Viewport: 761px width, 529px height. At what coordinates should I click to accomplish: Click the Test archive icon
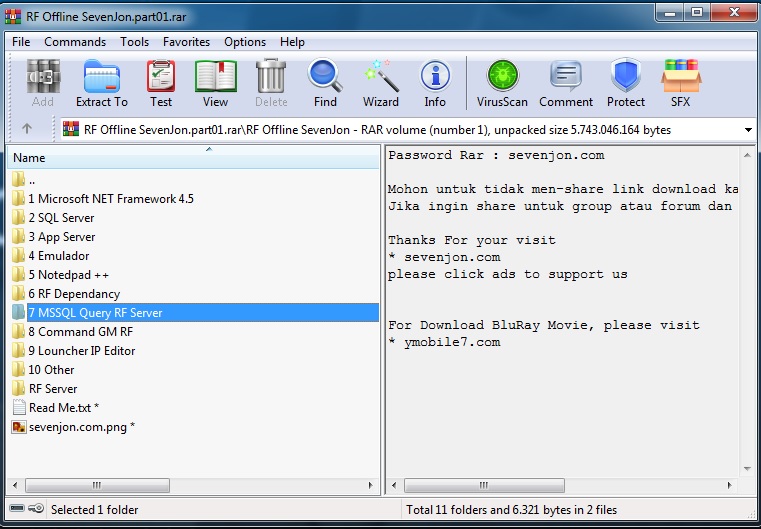tap(161, 76)
